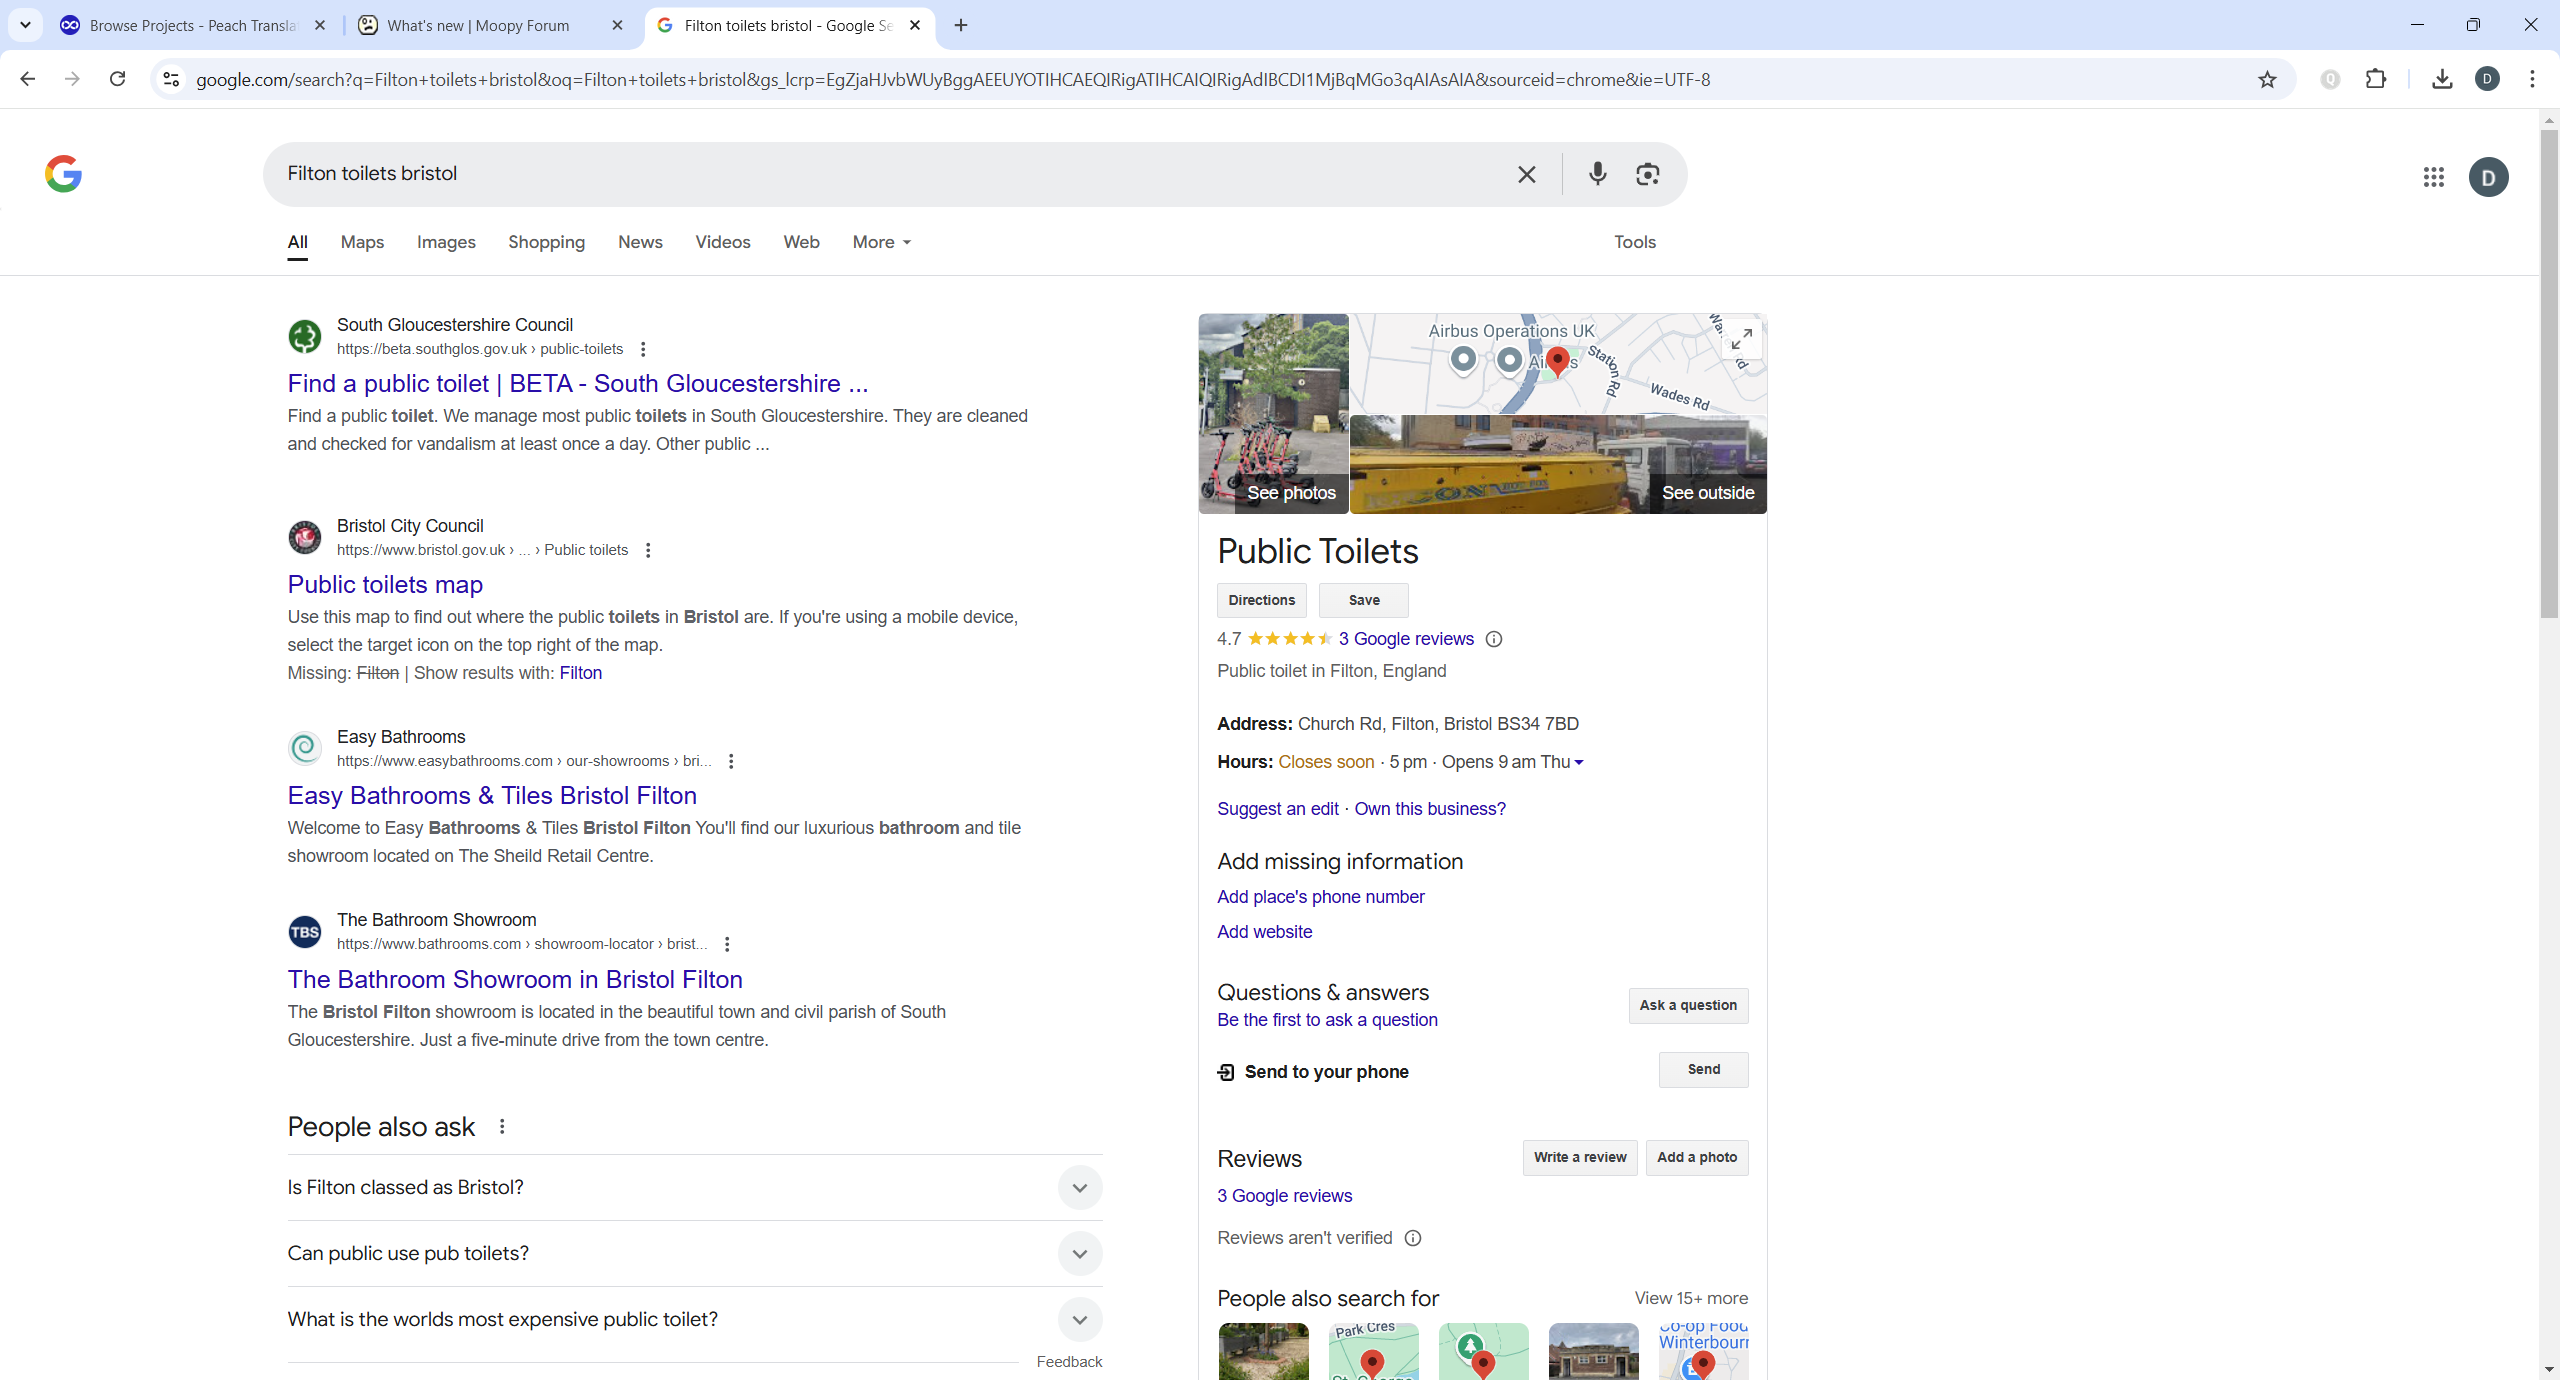Click the Write a review button

[x=1580, y=1157]
